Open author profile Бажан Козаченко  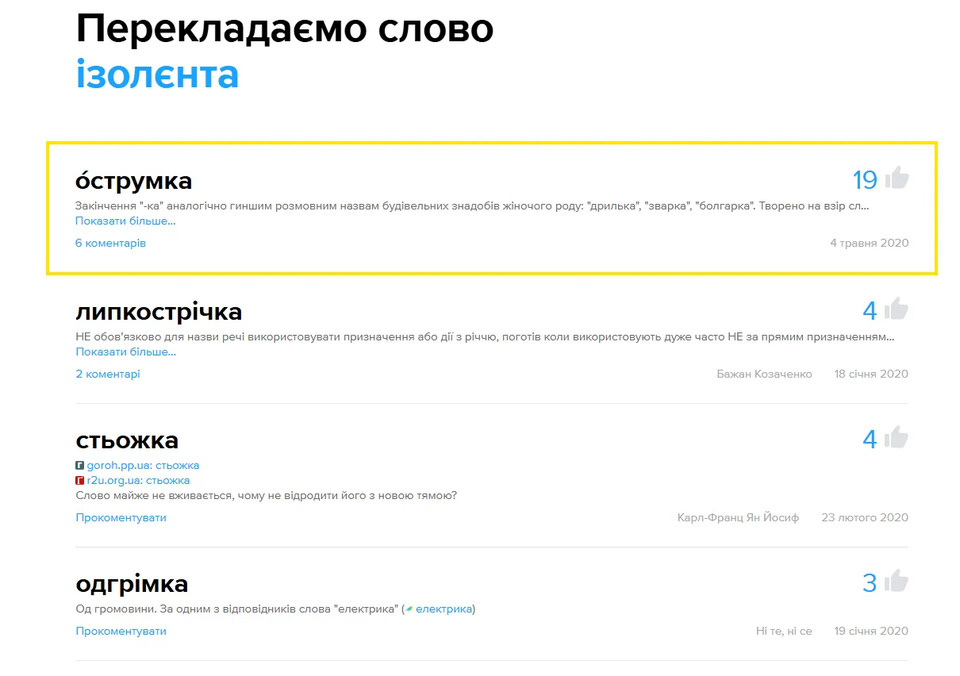[764, 374]
